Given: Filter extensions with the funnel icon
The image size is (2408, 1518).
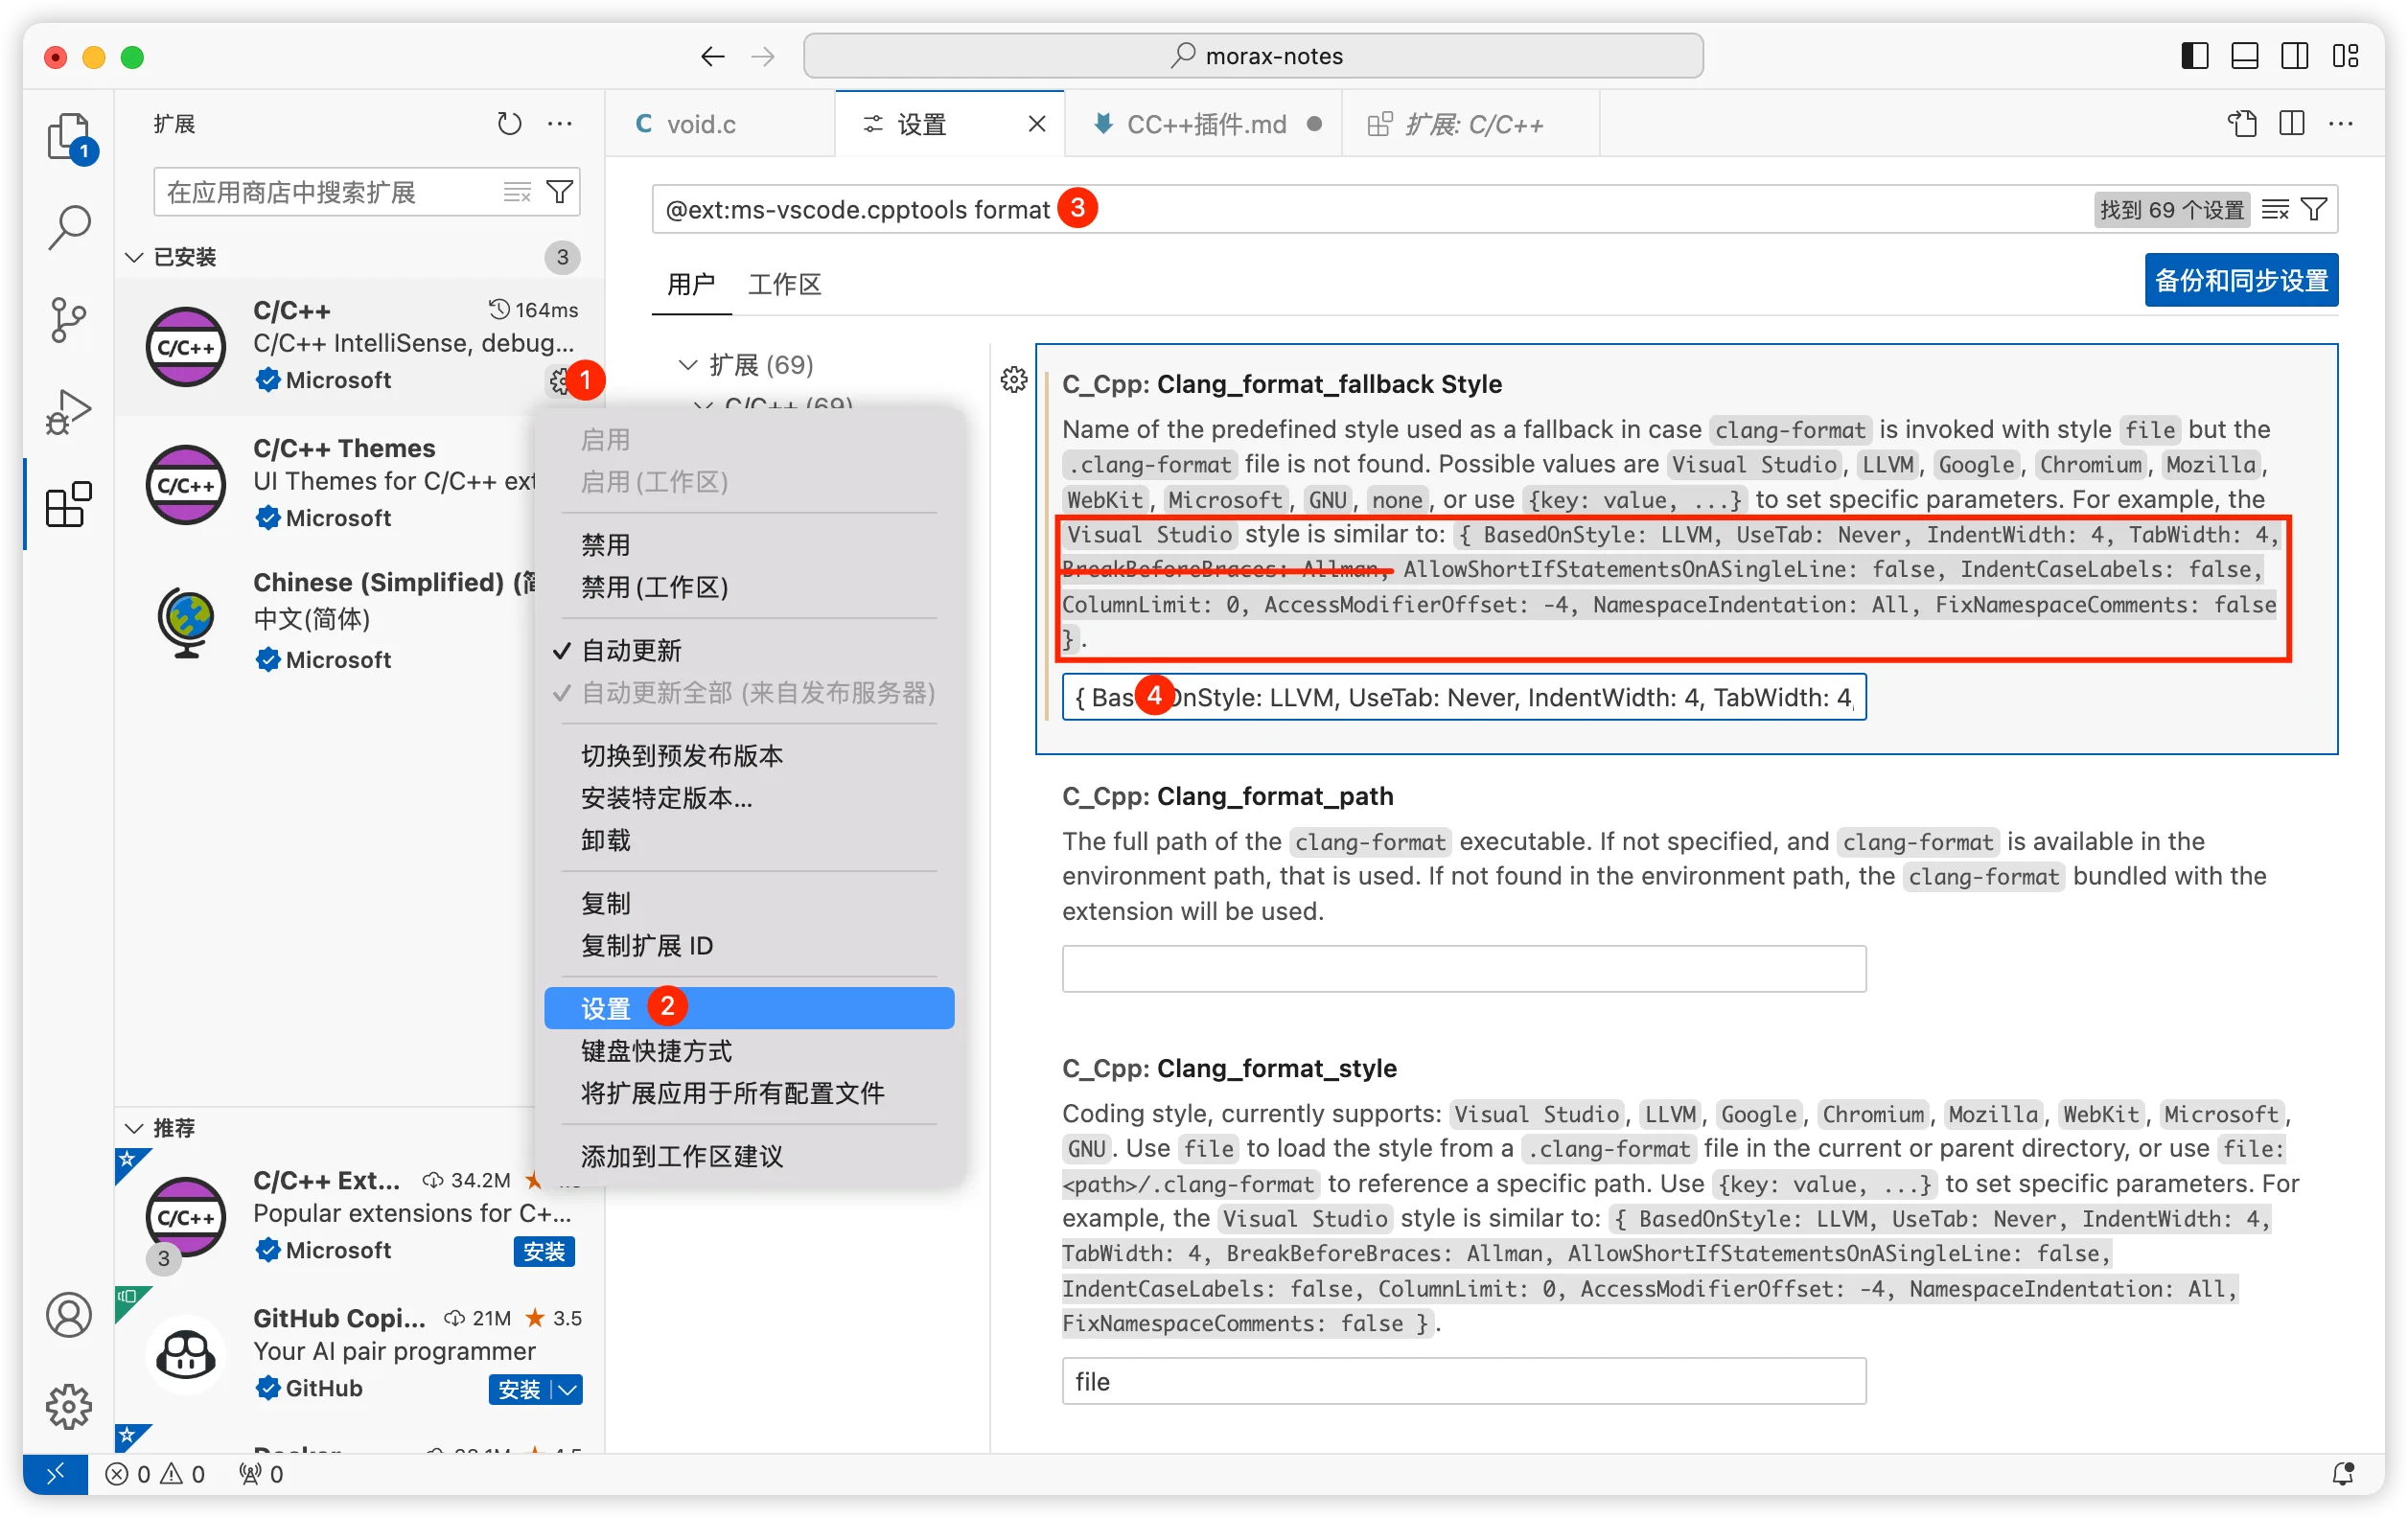Looking at the screenshot, I should pyautogui.click(x=561, y=192).
